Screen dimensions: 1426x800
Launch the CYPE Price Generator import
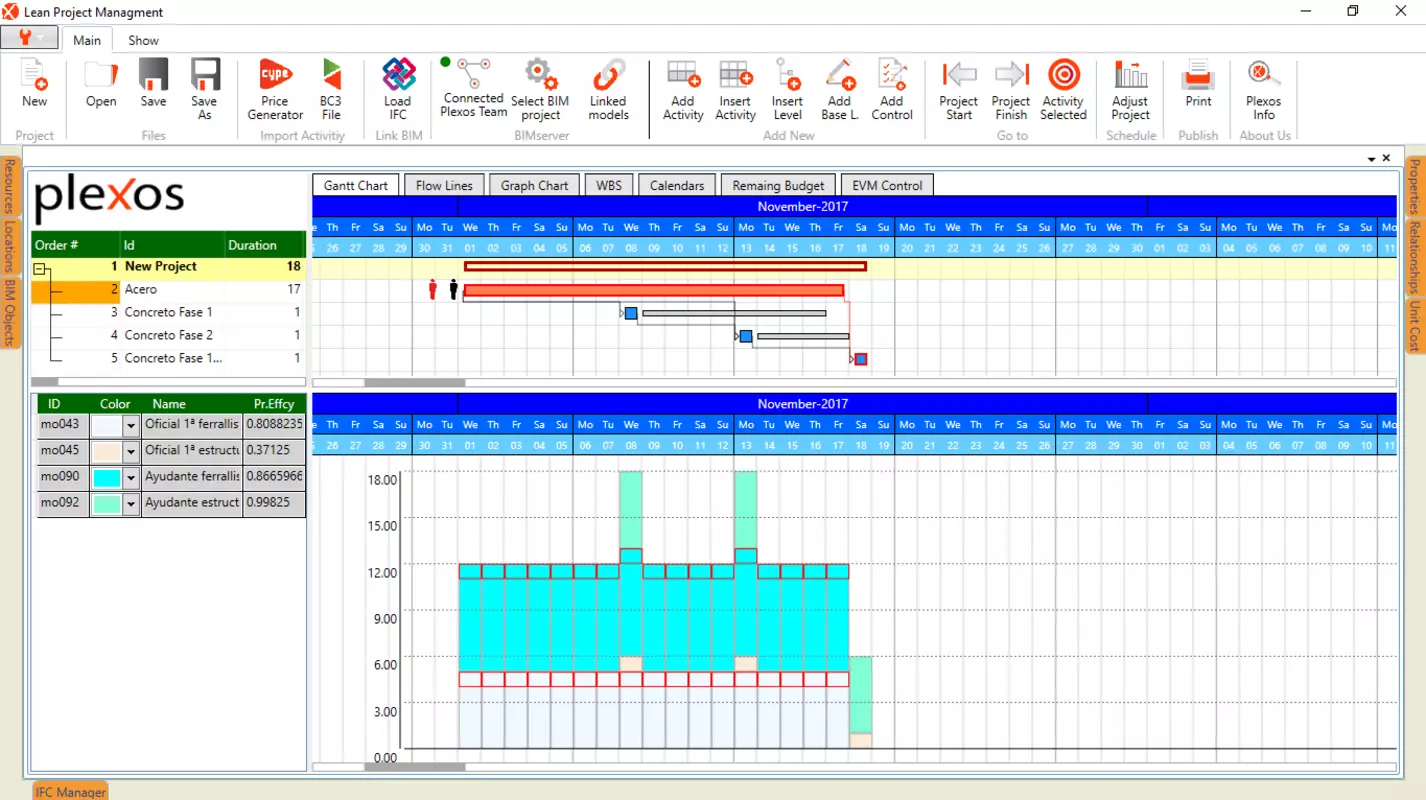[x=275, y=90]
